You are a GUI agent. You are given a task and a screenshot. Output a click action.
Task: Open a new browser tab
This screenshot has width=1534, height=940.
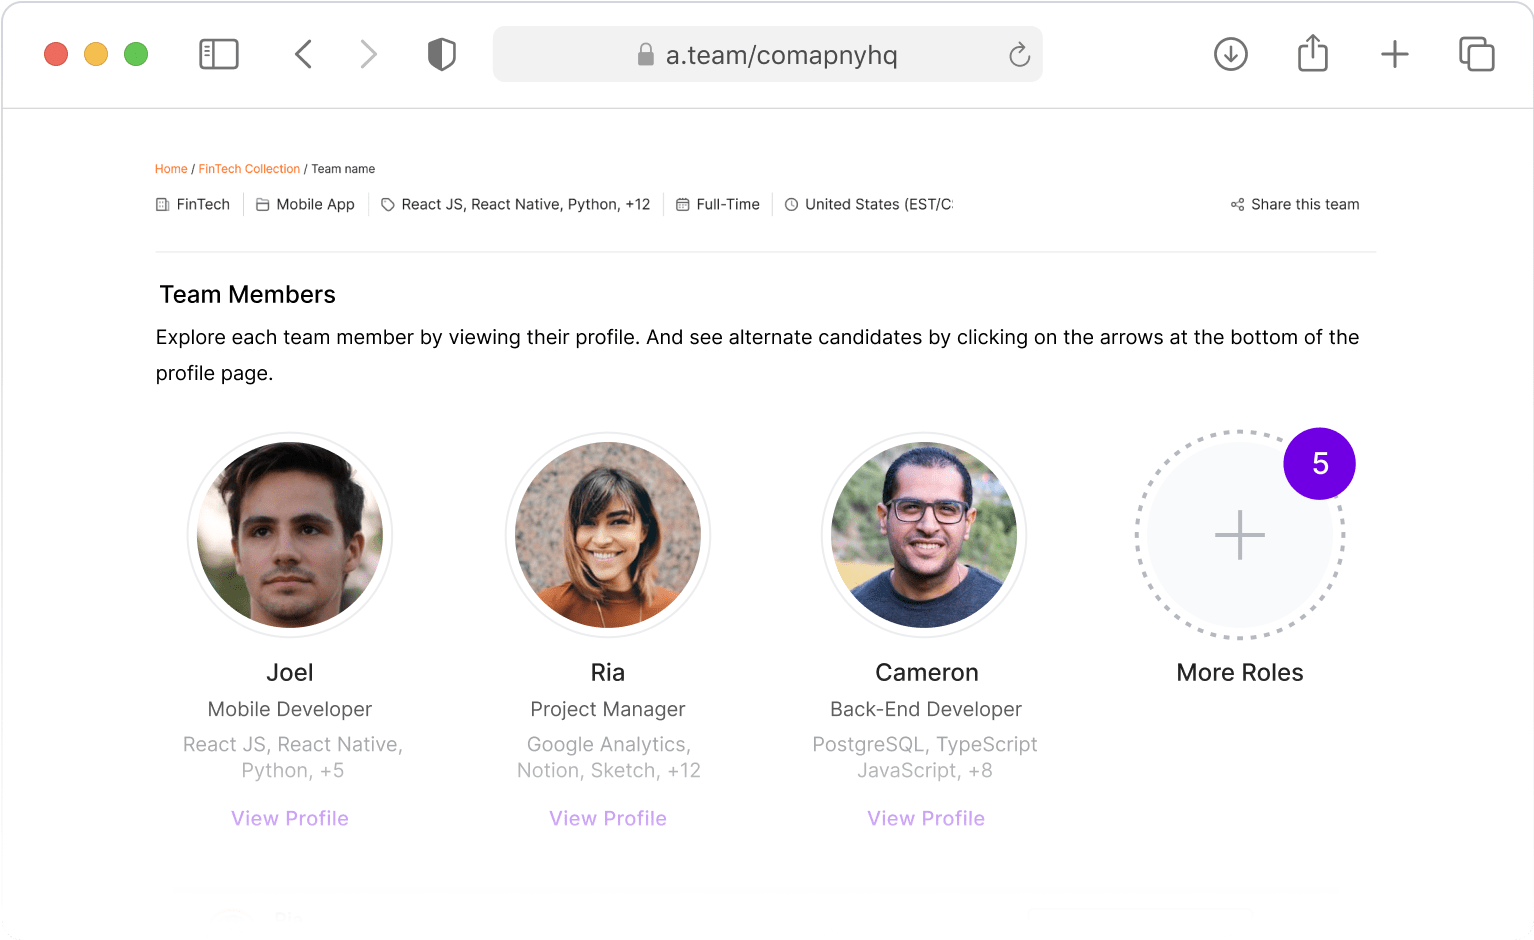1394,54
